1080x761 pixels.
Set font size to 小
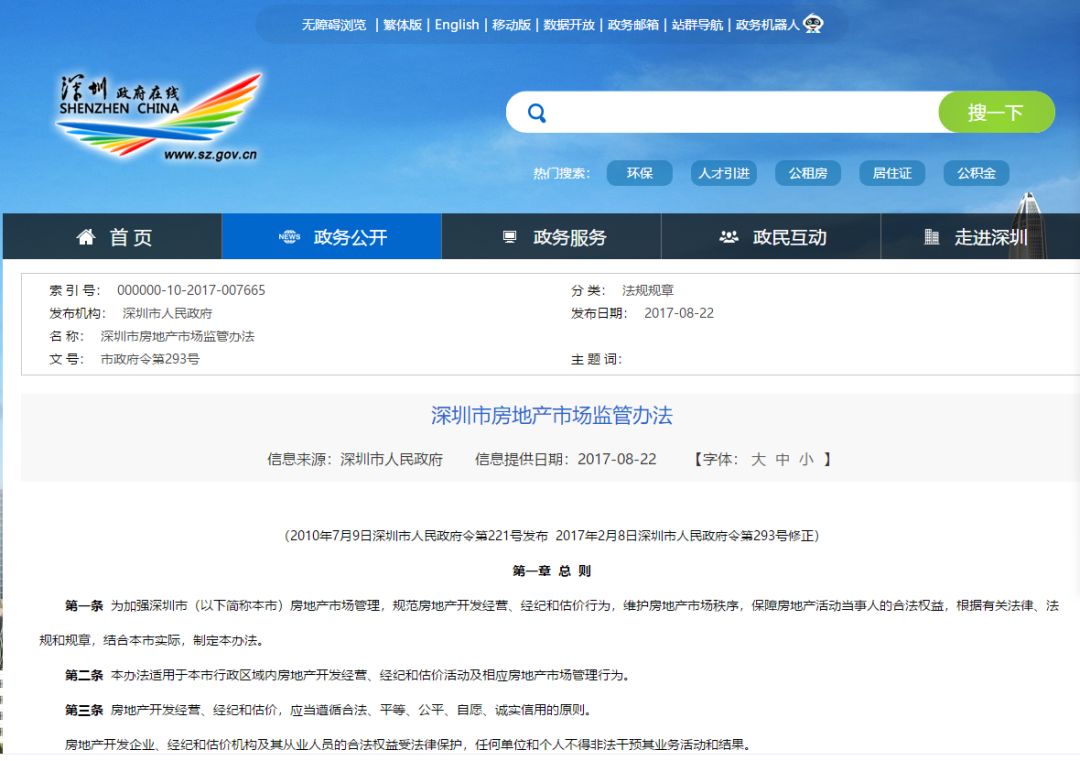[807, 459]
